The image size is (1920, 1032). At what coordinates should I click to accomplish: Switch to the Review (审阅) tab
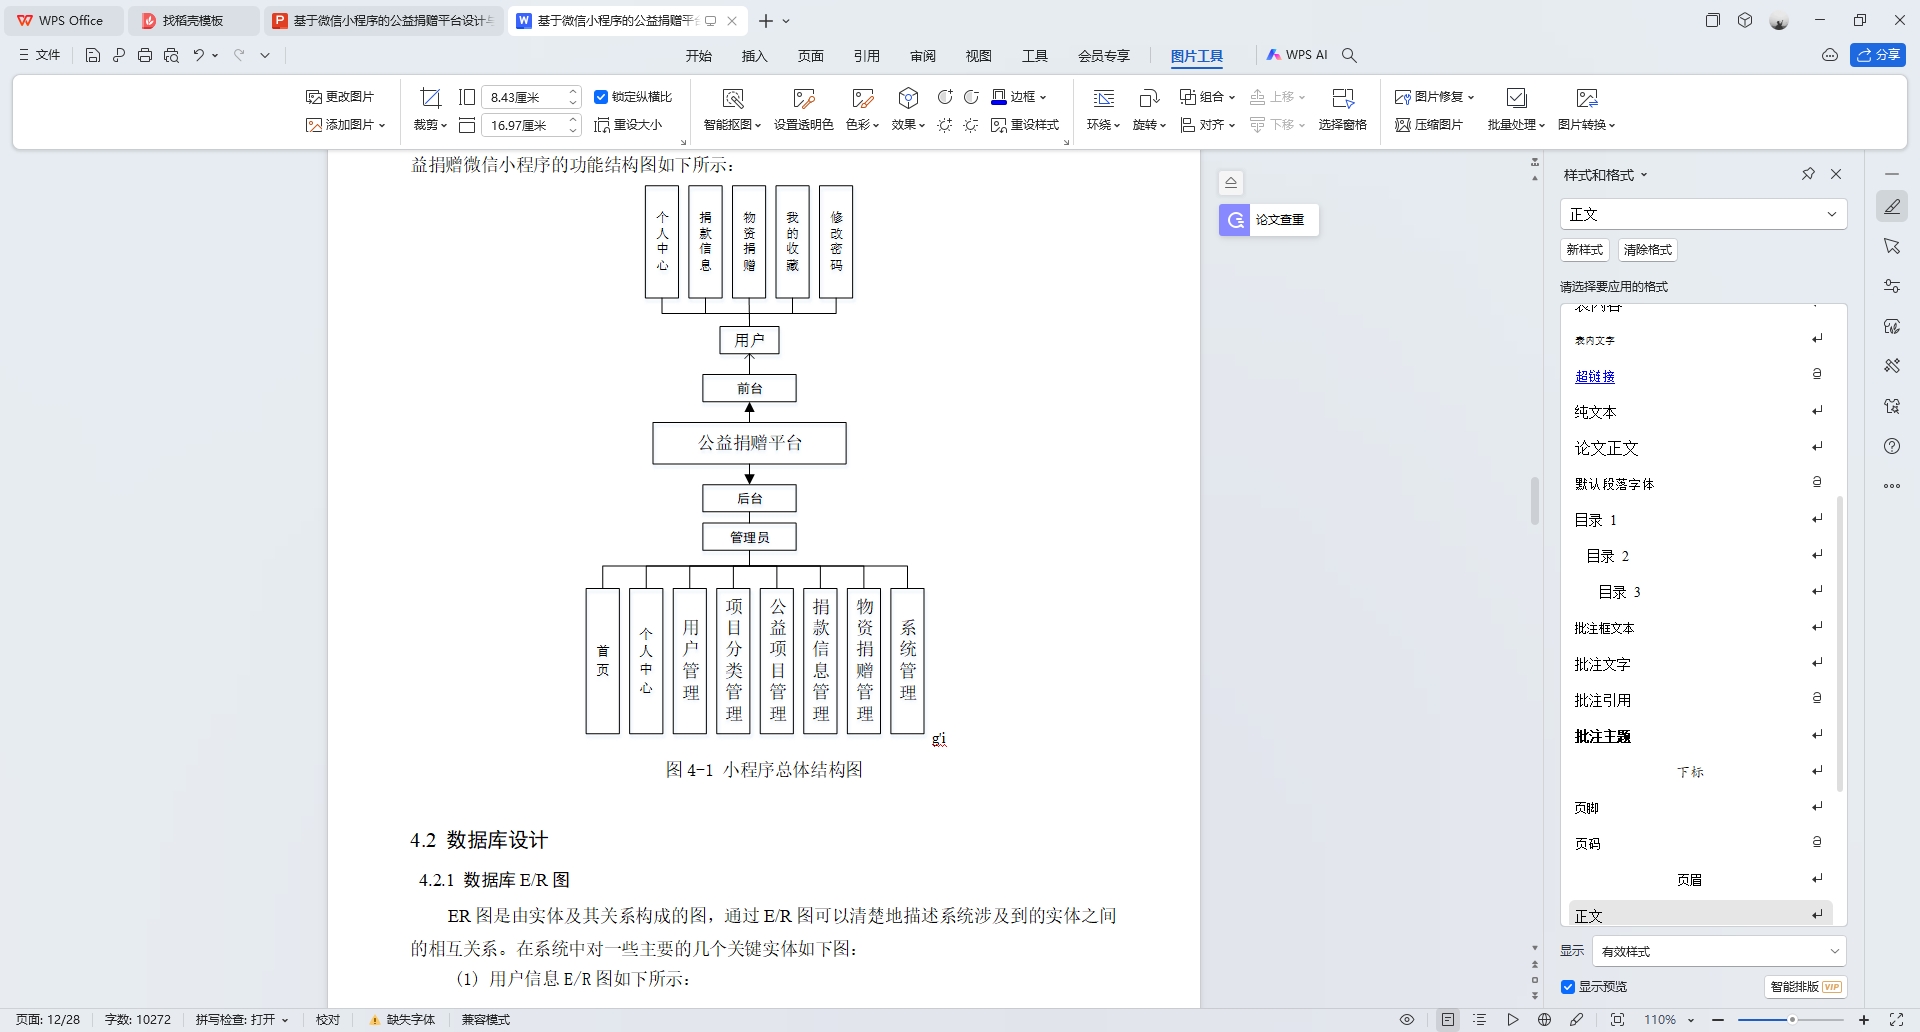(x=922, y=56)
